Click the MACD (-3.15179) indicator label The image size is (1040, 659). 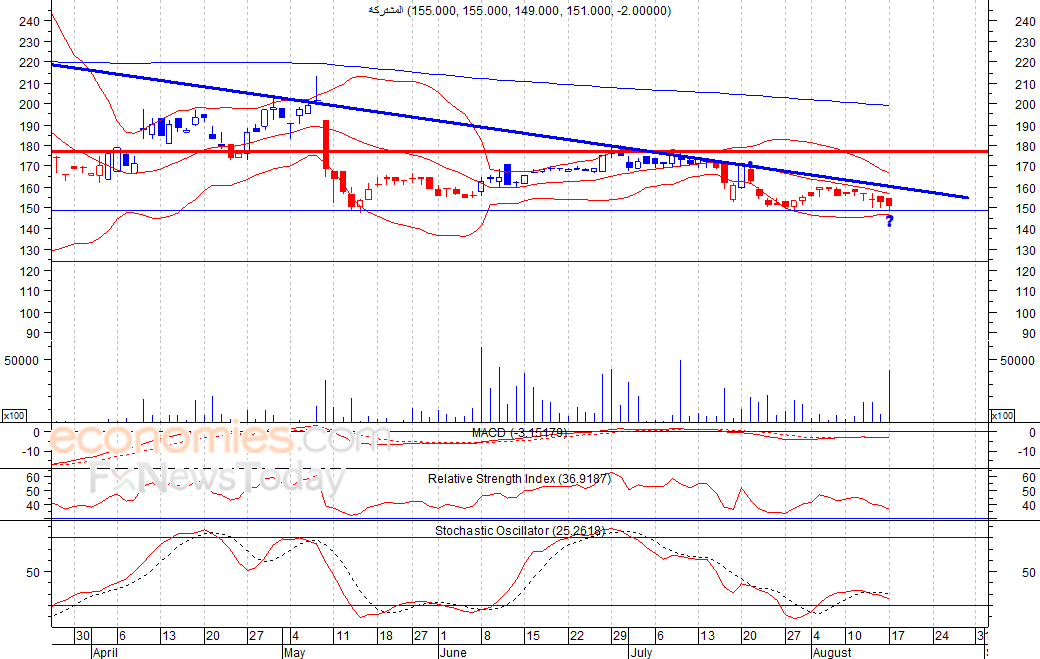[519, 433]
